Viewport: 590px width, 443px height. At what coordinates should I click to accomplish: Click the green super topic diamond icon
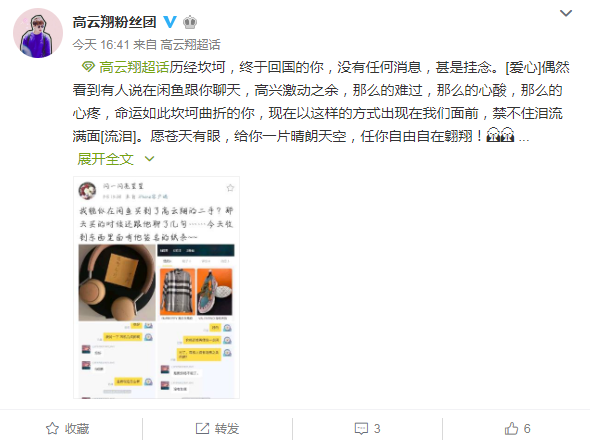(88, 67)
